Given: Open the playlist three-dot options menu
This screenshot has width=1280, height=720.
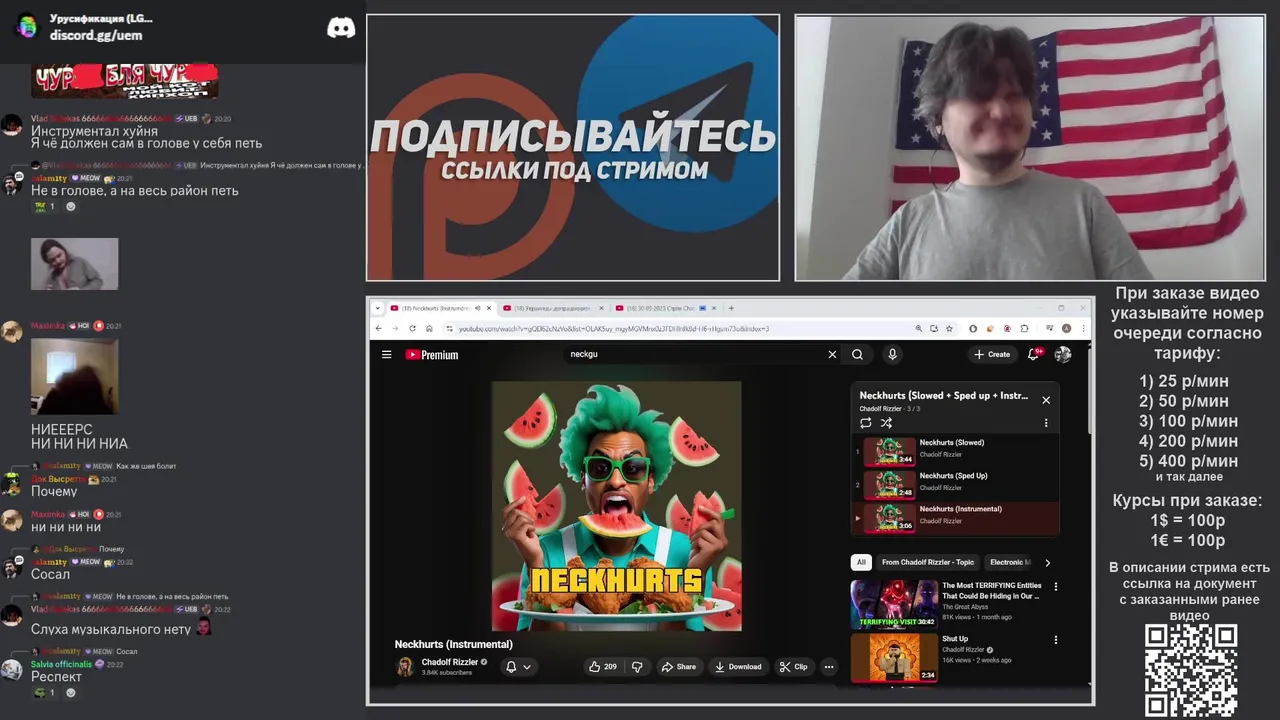Looking at the screenshot, I should coord(1046,423).
